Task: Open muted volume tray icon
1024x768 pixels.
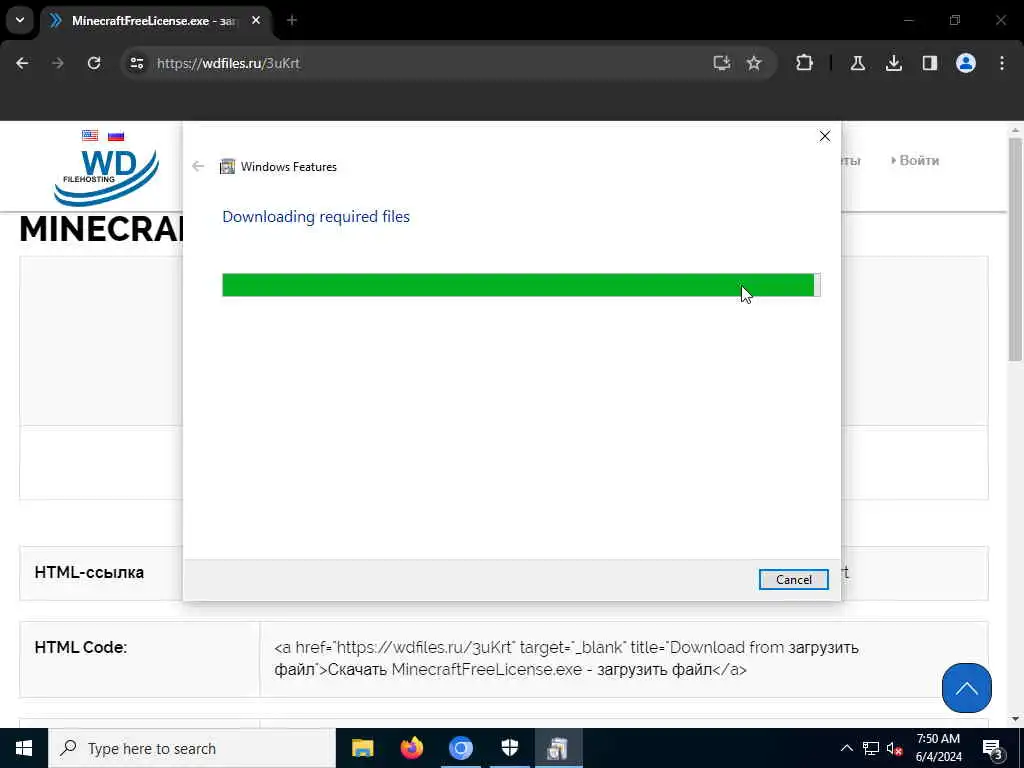Action: point(895,748)
